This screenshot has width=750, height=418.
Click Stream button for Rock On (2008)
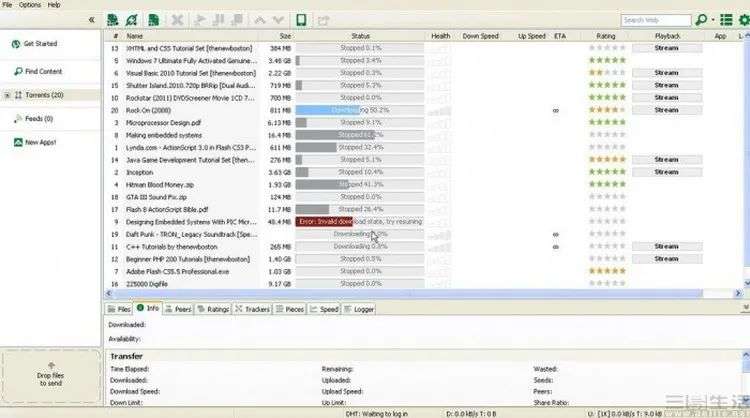[x=667, y=110]
